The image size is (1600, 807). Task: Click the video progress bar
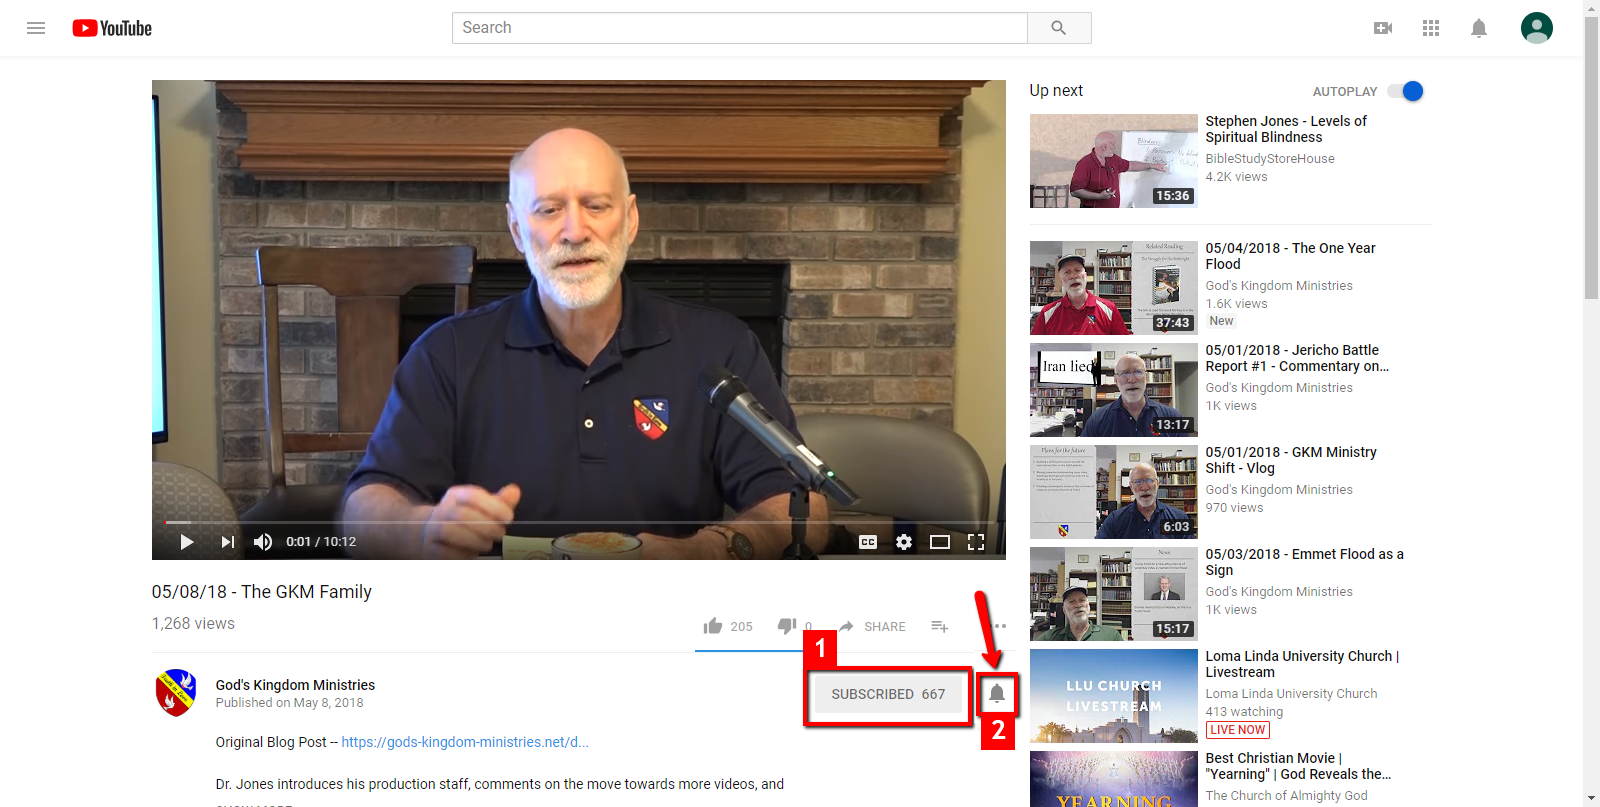tap(580, 522)
